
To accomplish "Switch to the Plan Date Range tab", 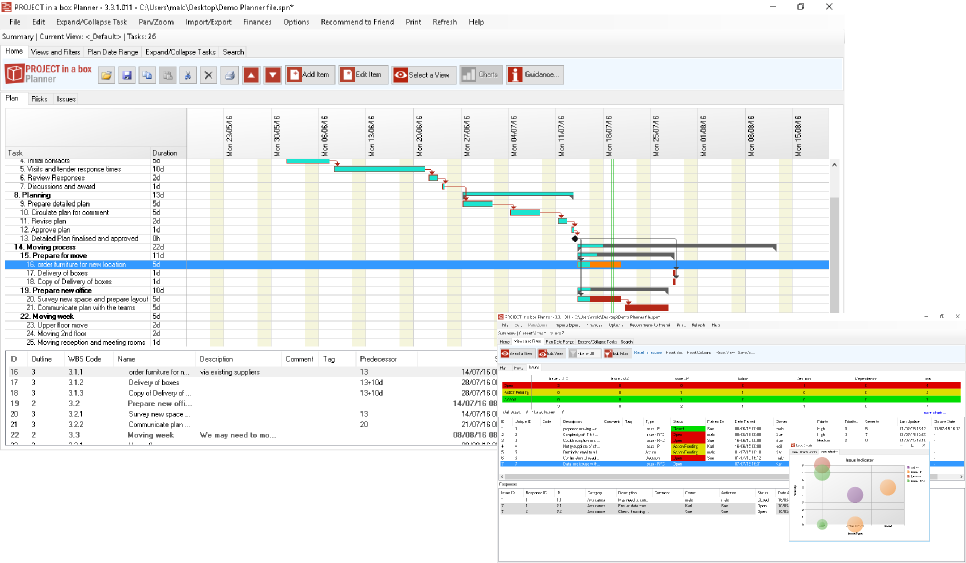I will pyautogui.click(x=113, y=52).
